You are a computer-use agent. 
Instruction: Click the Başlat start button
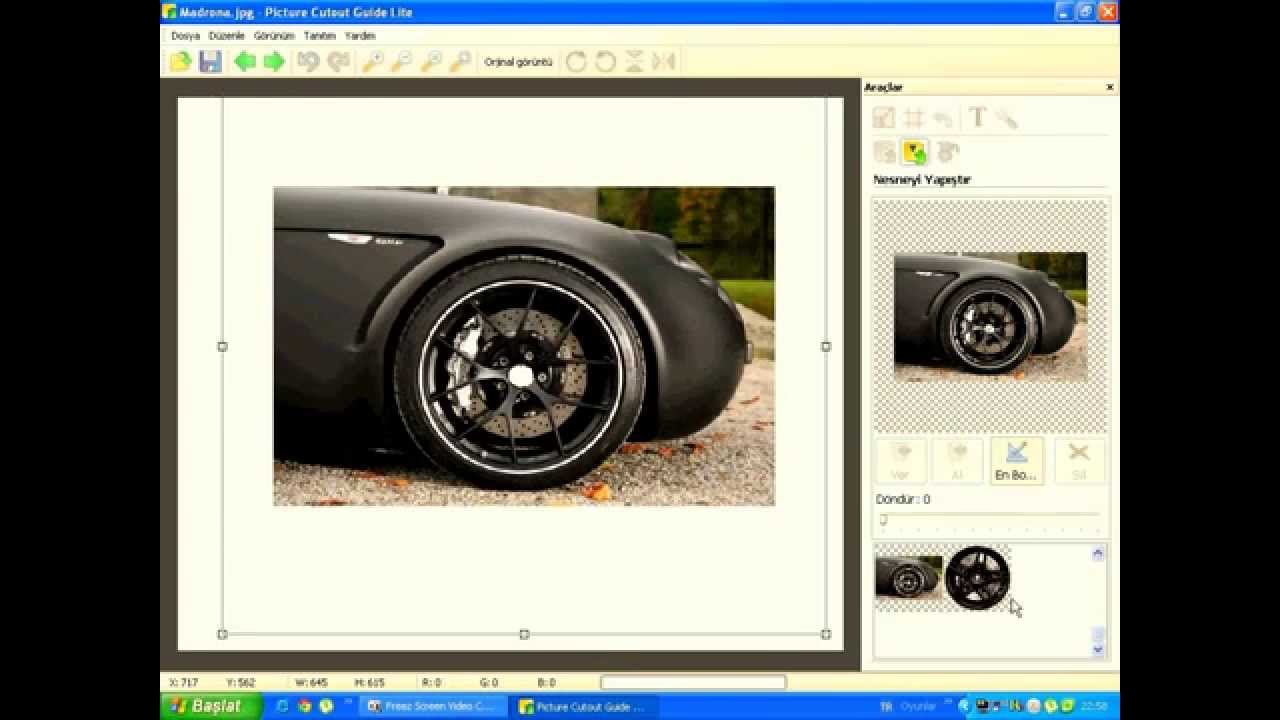tap(211, 706)
